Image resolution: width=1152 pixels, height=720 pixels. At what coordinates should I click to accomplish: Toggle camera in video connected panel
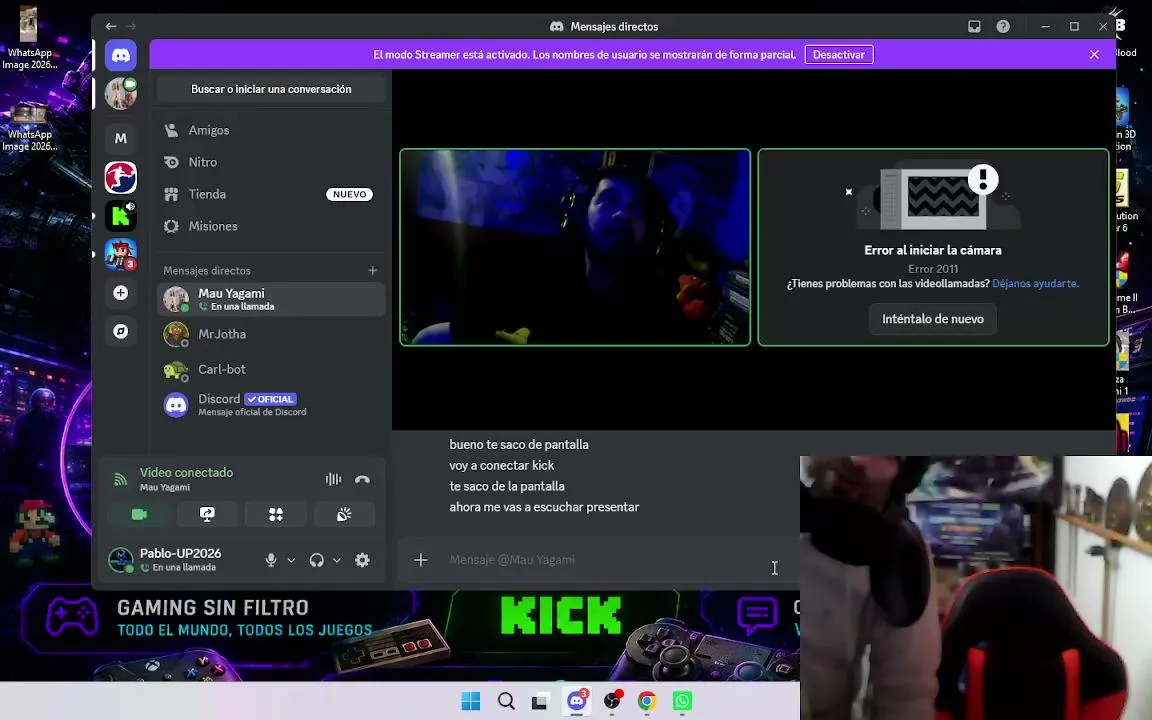(139, 514)
